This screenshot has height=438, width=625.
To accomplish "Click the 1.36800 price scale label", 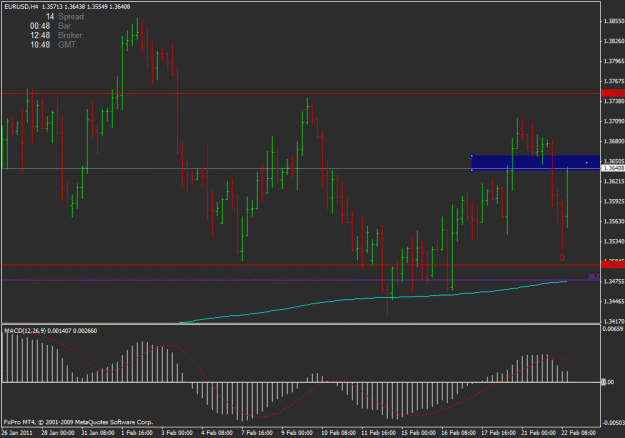I will click(x=614, y=141).
